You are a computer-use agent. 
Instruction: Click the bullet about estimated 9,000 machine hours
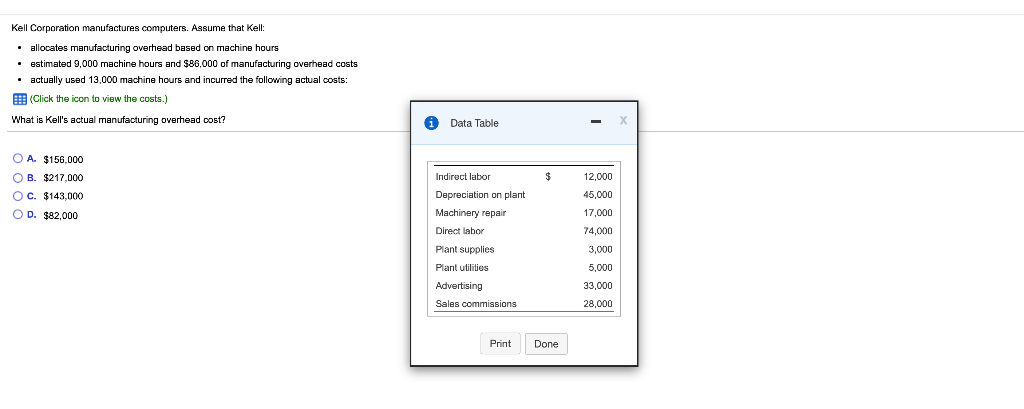[194, 64]
